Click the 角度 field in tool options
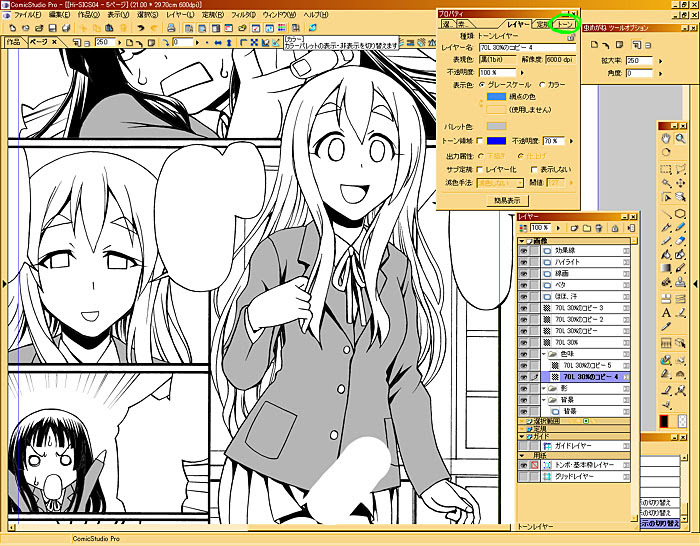Screen dimensions: 700x546 pyautogui.click(x=639, y=73)
